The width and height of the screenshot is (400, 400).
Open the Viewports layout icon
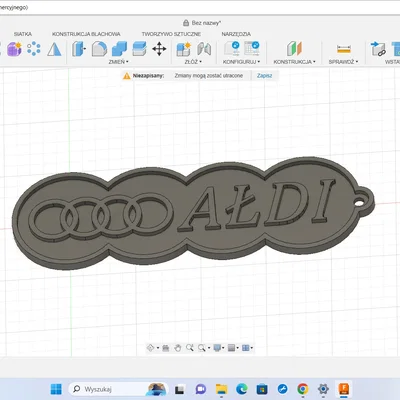point(246,348)
